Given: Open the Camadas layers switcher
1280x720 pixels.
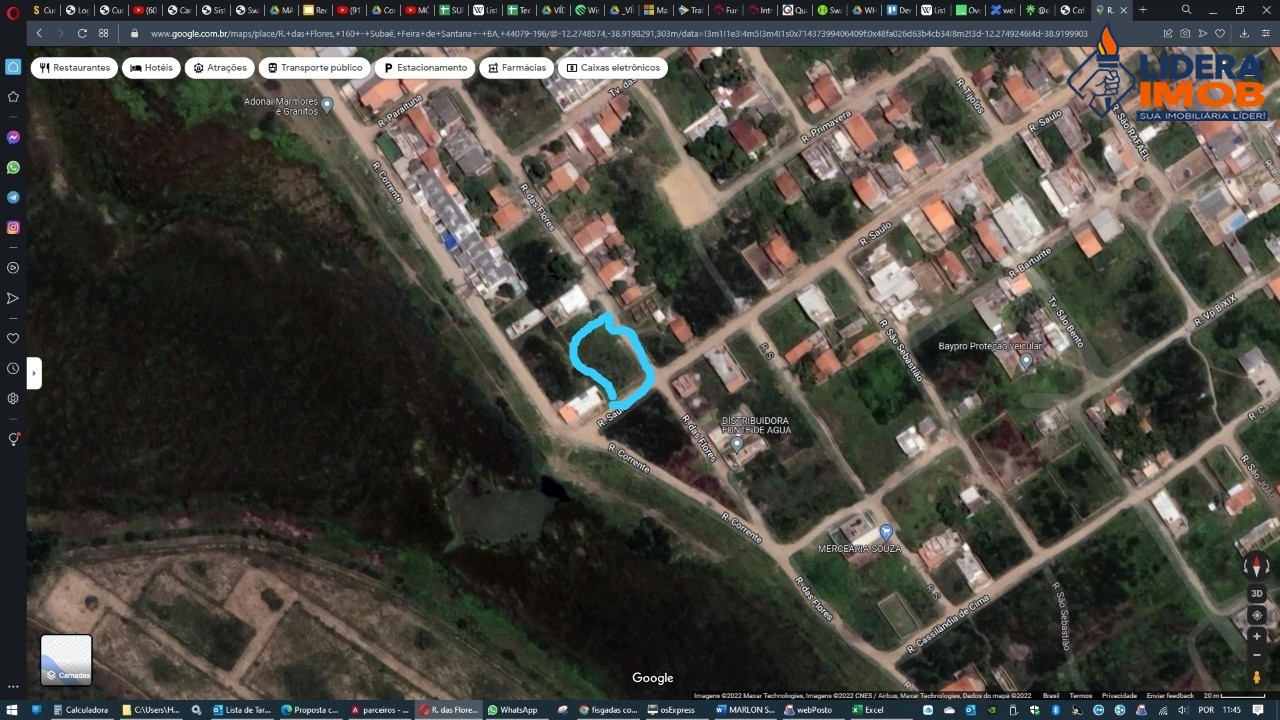Looking at the screenshot, I should [x=66, y=660].
